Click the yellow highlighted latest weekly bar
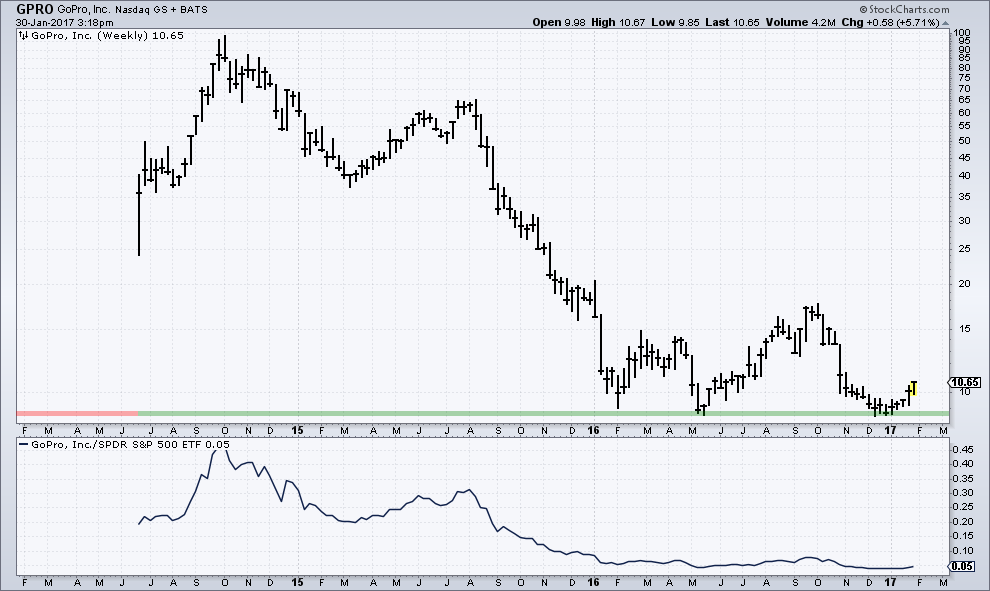This screenshot has width=990, height=591. pos(914,388)
